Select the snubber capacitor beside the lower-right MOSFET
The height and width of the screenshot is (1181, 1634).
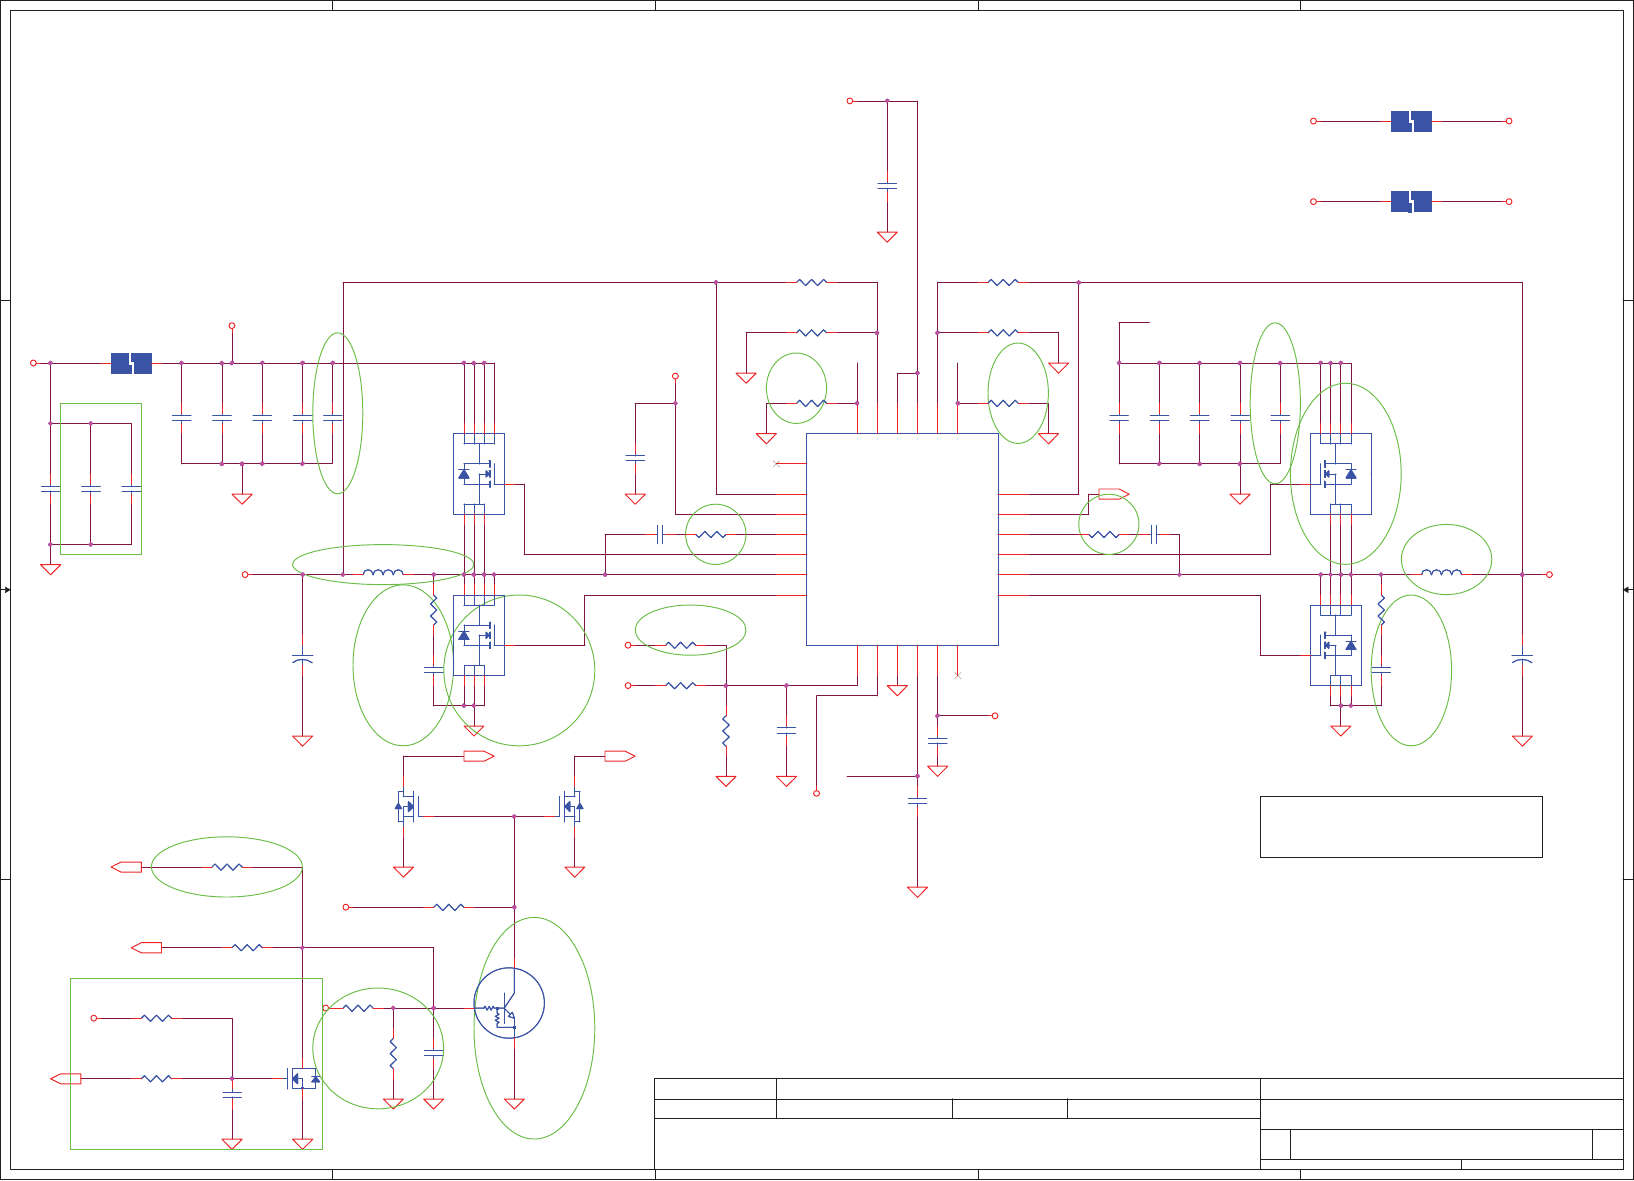coord(1381,670)
